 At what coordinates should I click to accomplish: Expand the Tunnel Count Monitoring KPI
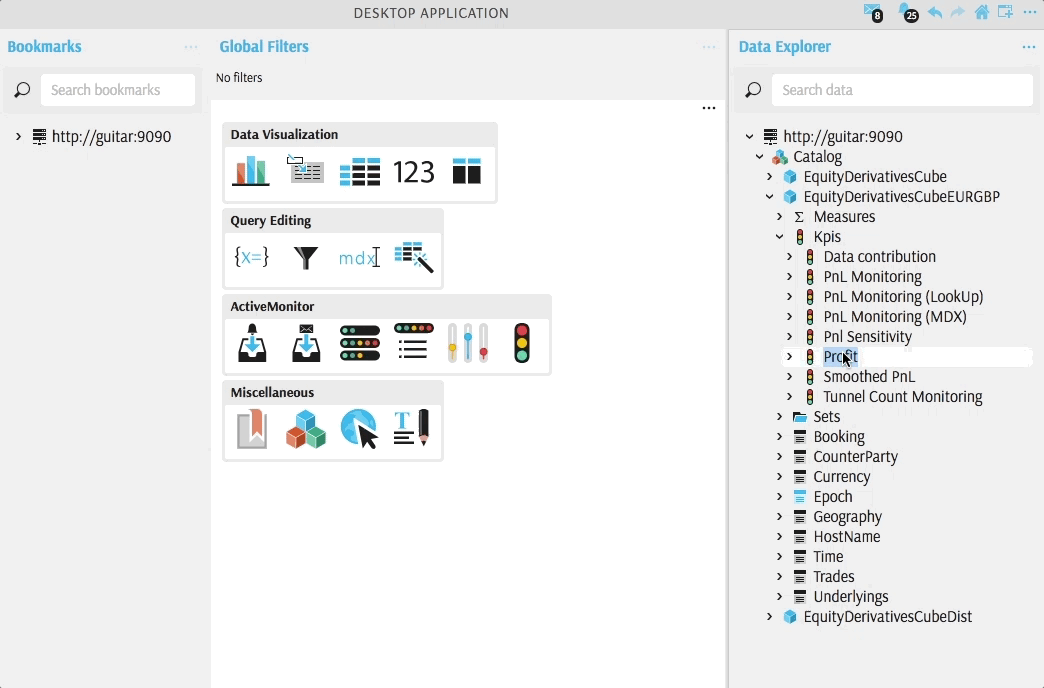790,396
